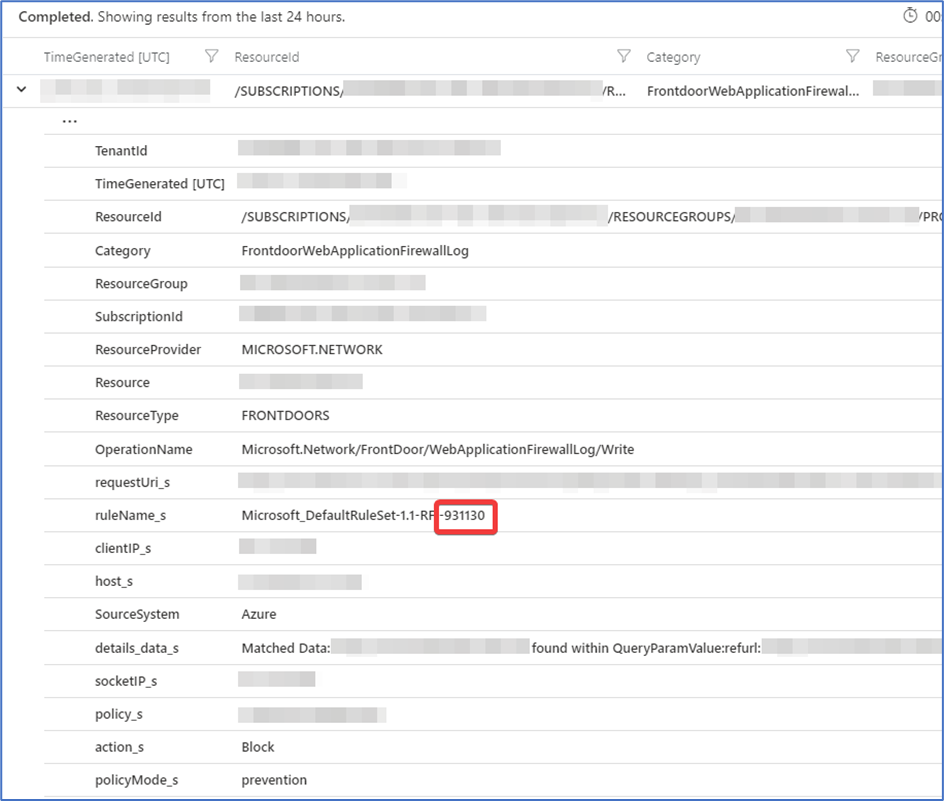Select /RESOURCEGROUPS/ segment of expanded ResourceId

(x=671, y=217)
